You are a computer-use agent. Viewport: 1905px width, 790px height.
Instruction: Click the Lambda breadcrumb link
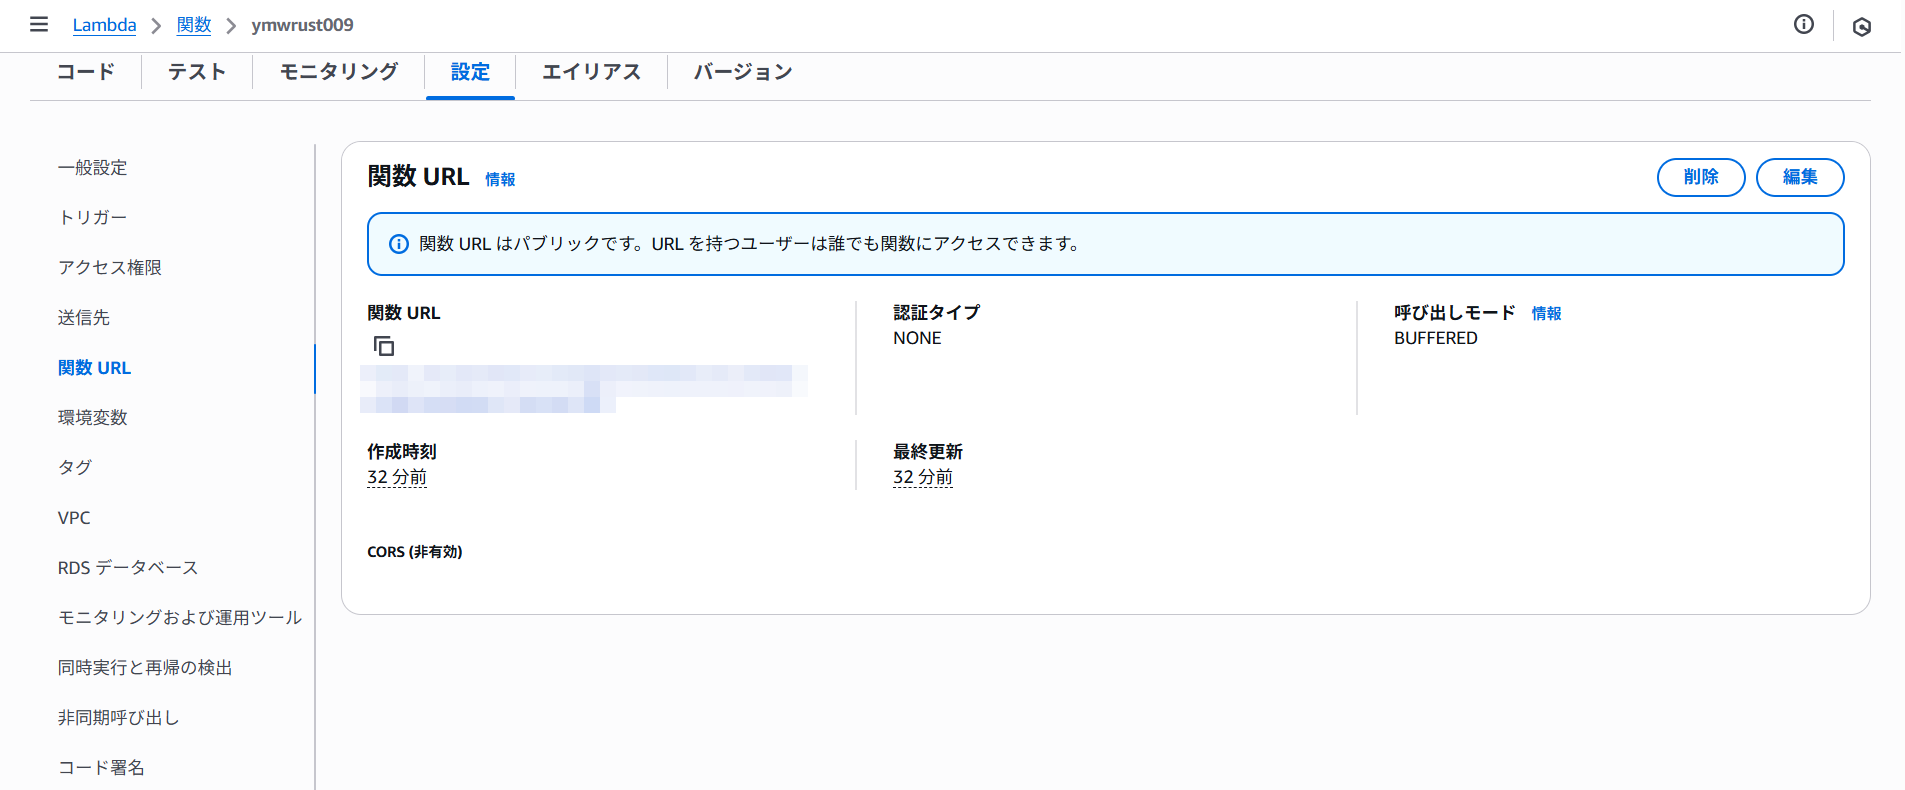pos(104,25)
